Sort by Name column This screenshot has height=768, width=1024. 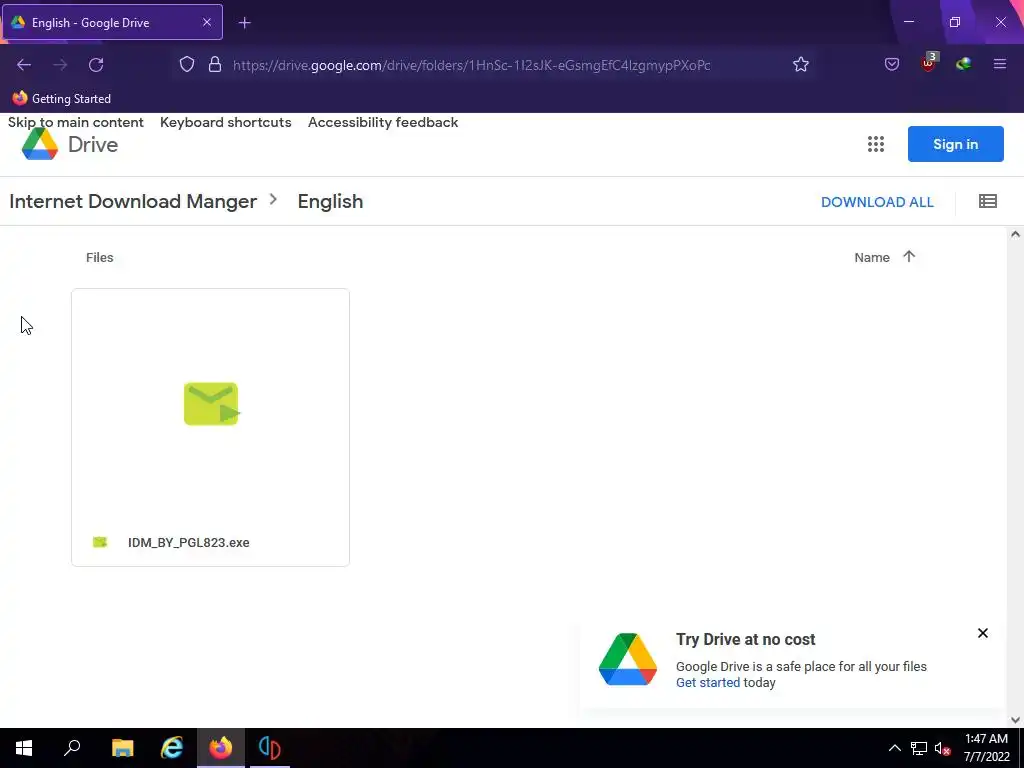point(872,257)
